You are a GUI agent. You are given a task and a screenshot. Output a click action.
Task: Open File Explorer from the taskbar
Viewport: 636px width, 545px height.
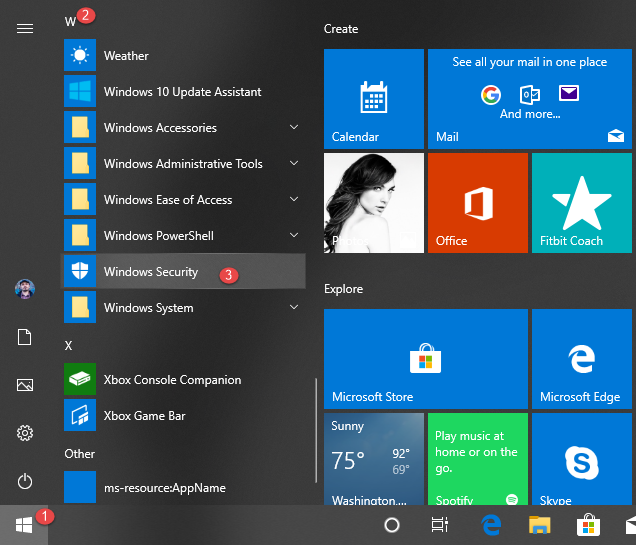pyautogui.click(x=539, y=525)
